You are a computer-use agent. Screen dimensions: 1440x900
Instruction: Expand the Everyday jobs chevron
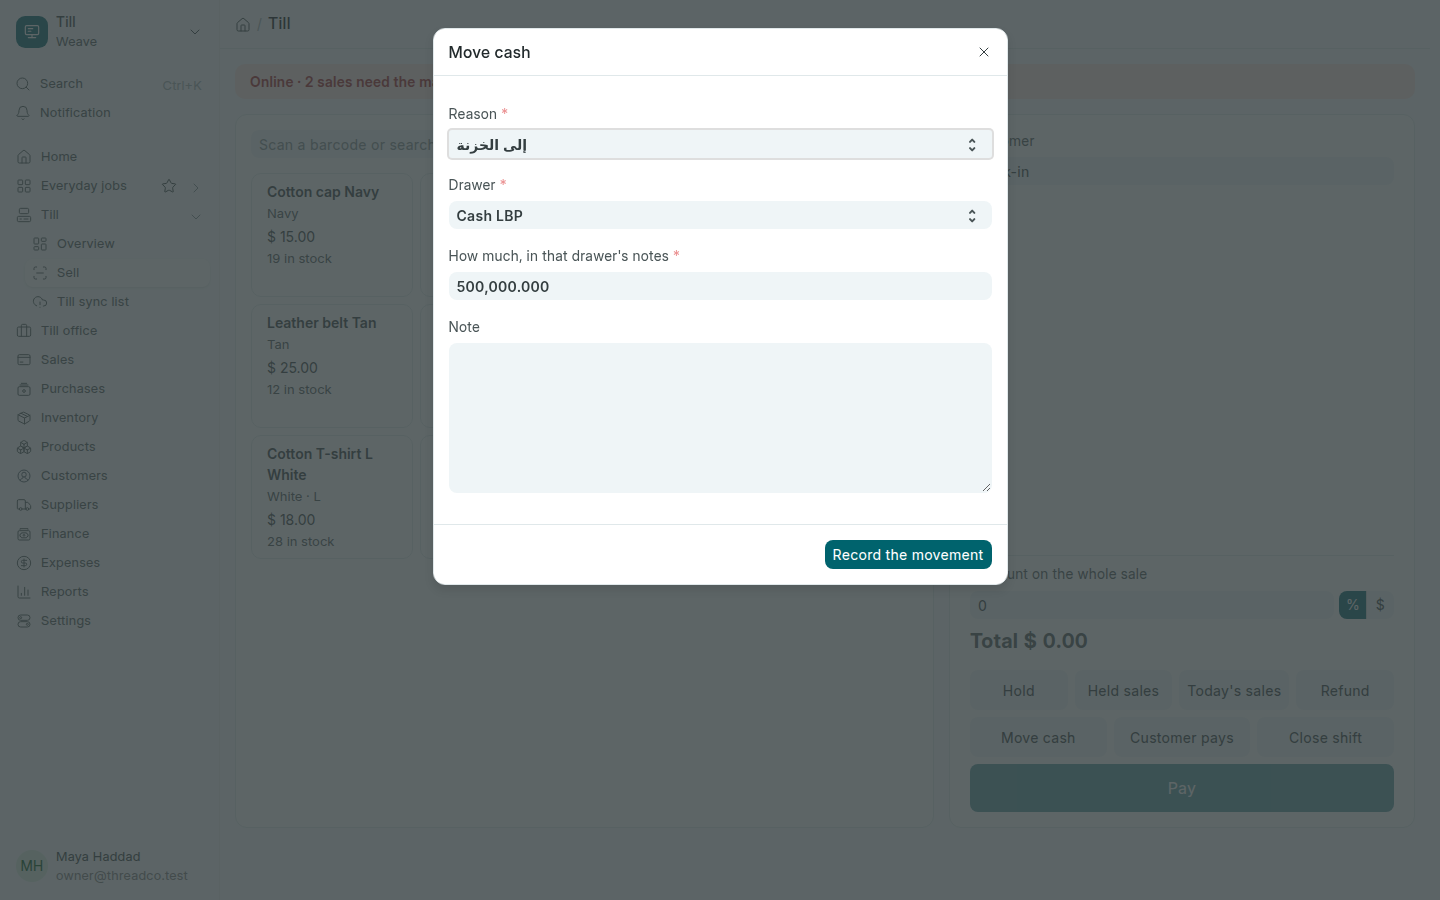pyautogui.click(x=196, y=186)
